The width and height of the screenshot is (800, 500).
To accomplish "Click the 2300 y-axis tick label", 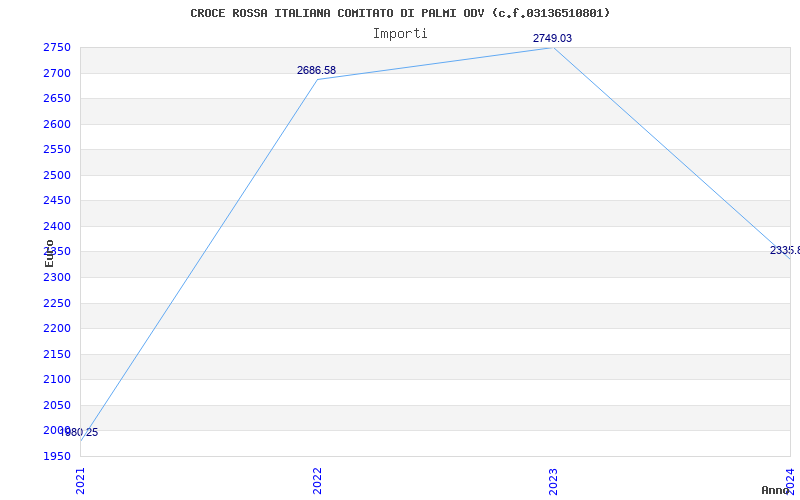I will (57, 278).
